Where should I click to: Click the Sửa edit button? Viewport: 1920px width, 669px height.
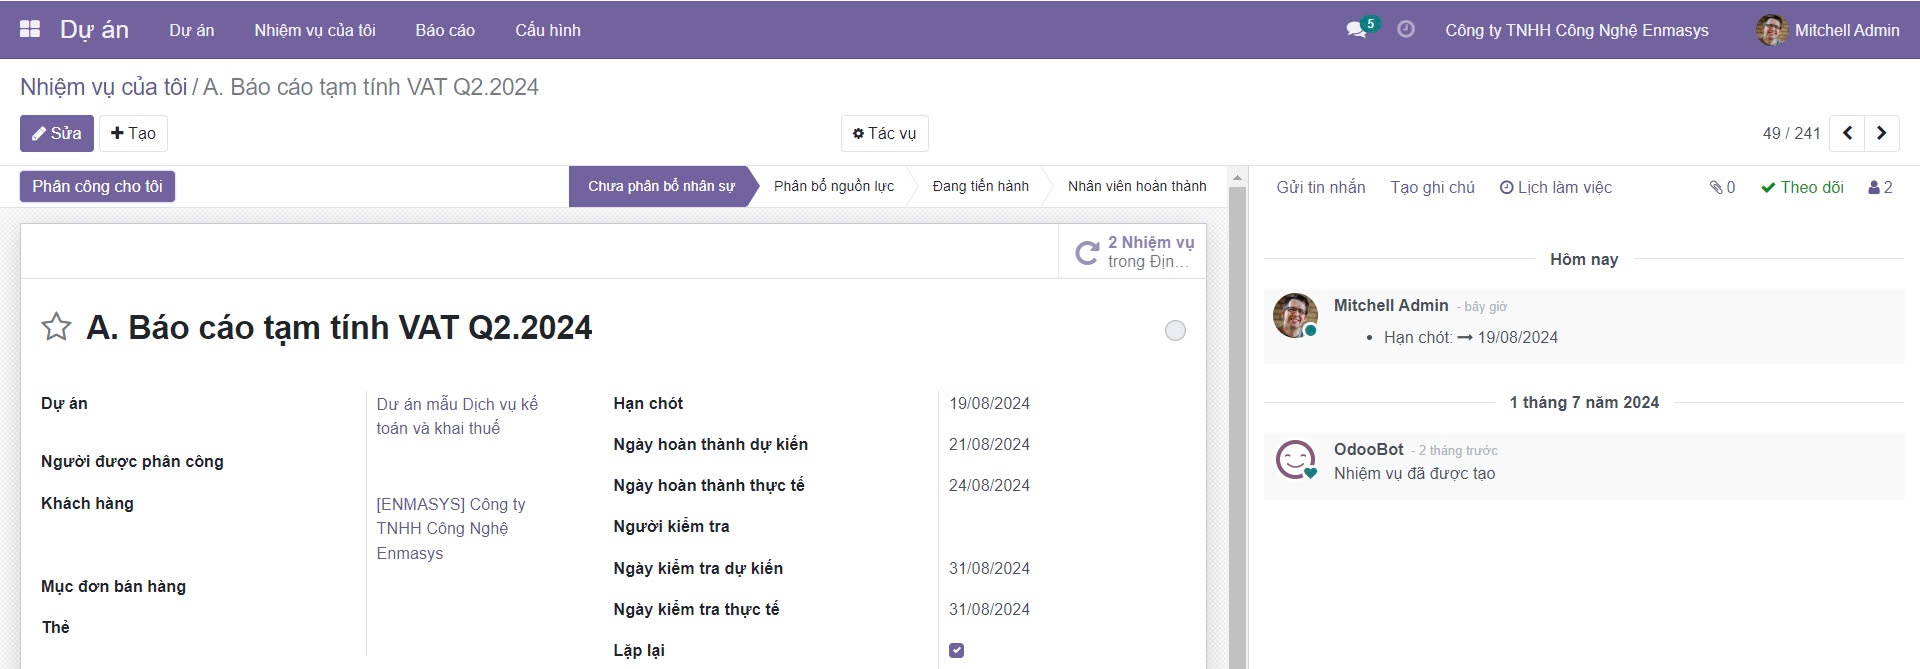[x=57, y=133]
